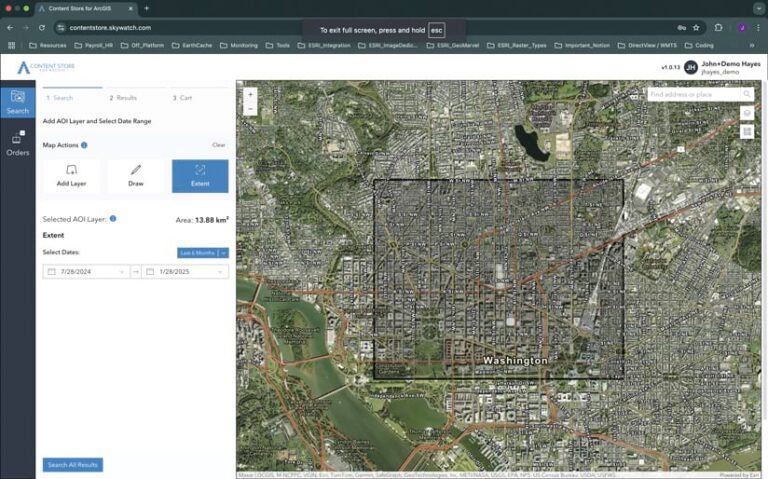Clear the map actions
Screen dimensions: 768x479
218,145
